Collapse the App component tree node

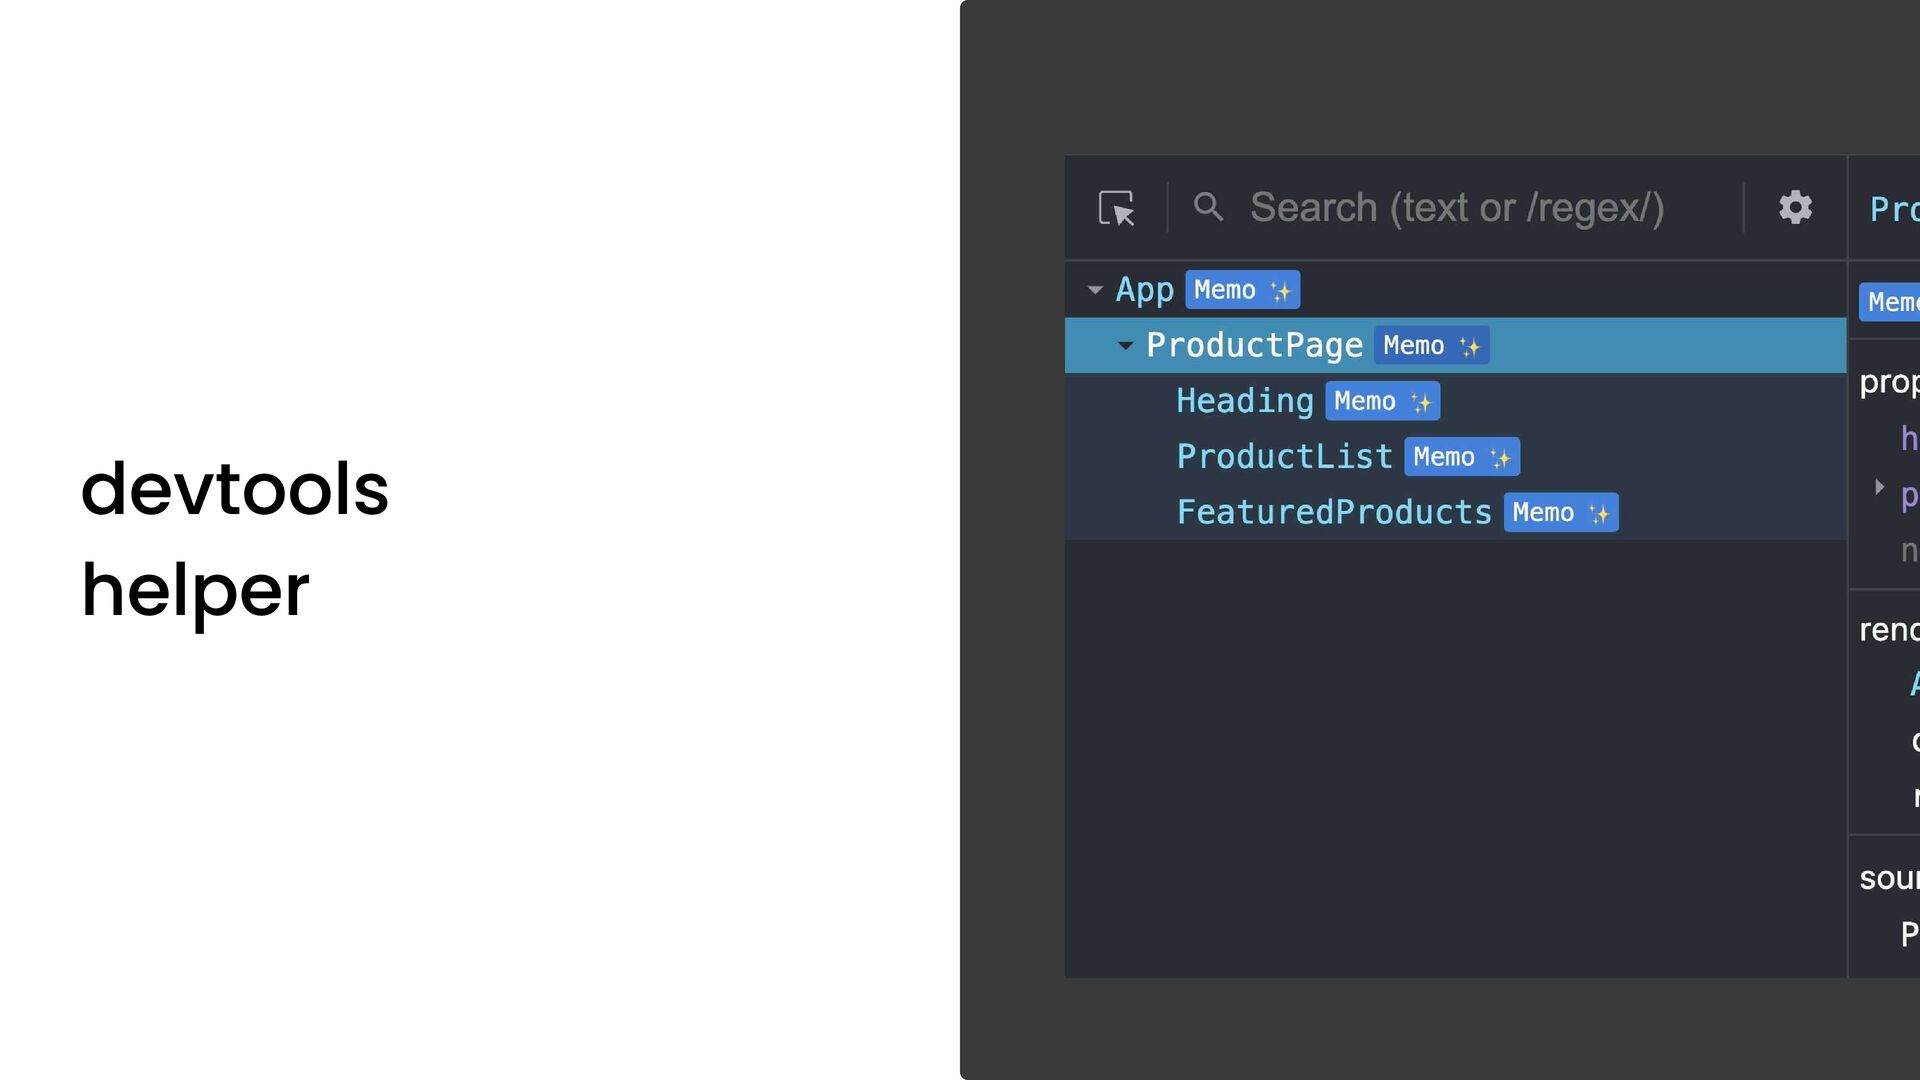(x=1095, y=290)
